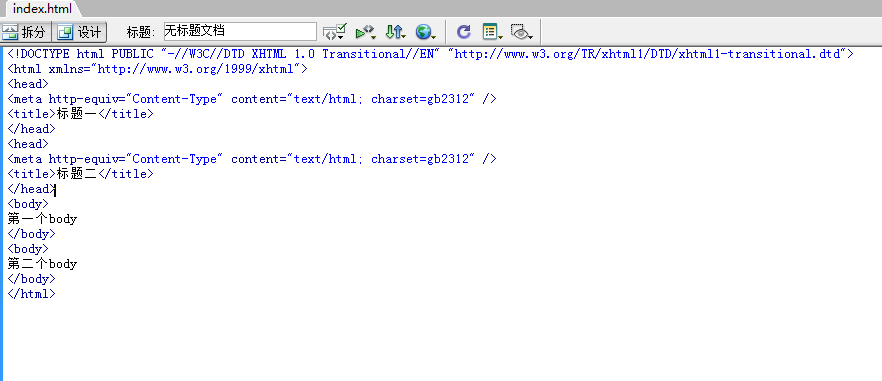Screen dimensions: 882x381
Task: Click the html xmlns code line
Action: pos(158,69)
